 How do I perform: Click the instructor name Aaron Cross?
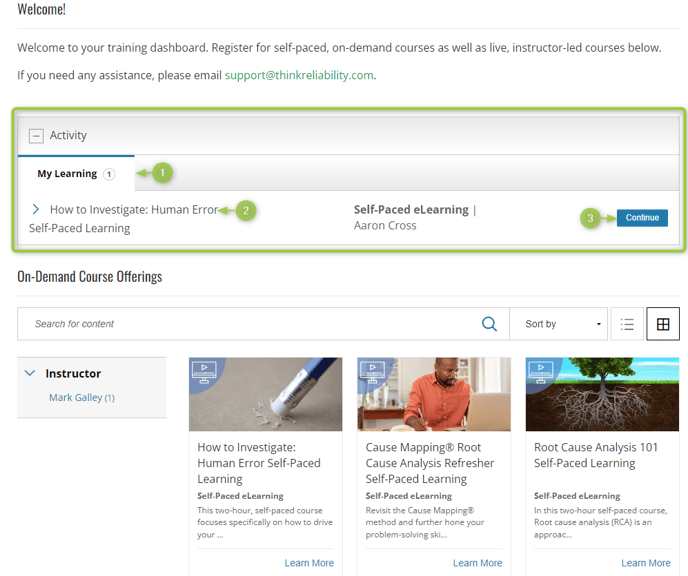click(385, 225)
